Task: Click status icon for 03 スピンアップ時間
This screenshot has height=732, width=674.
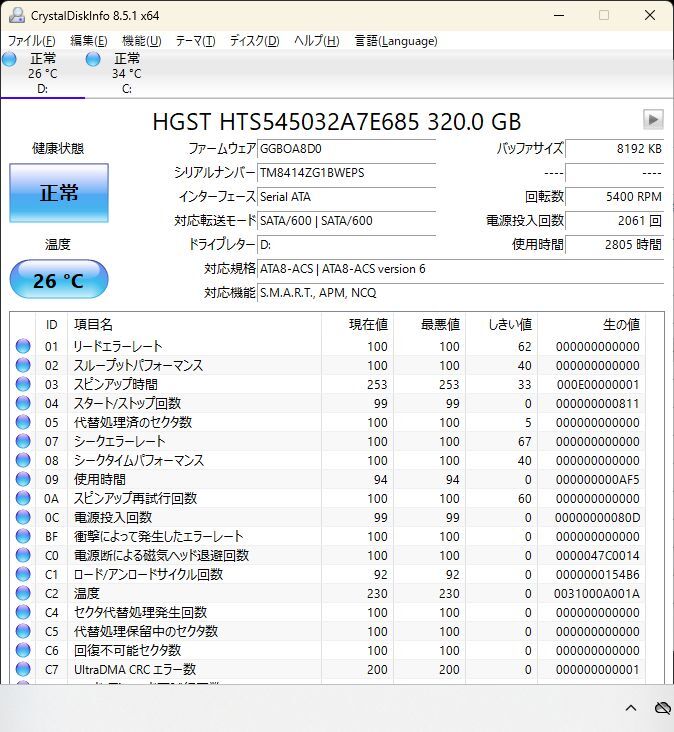Action: tap(23, 384)
